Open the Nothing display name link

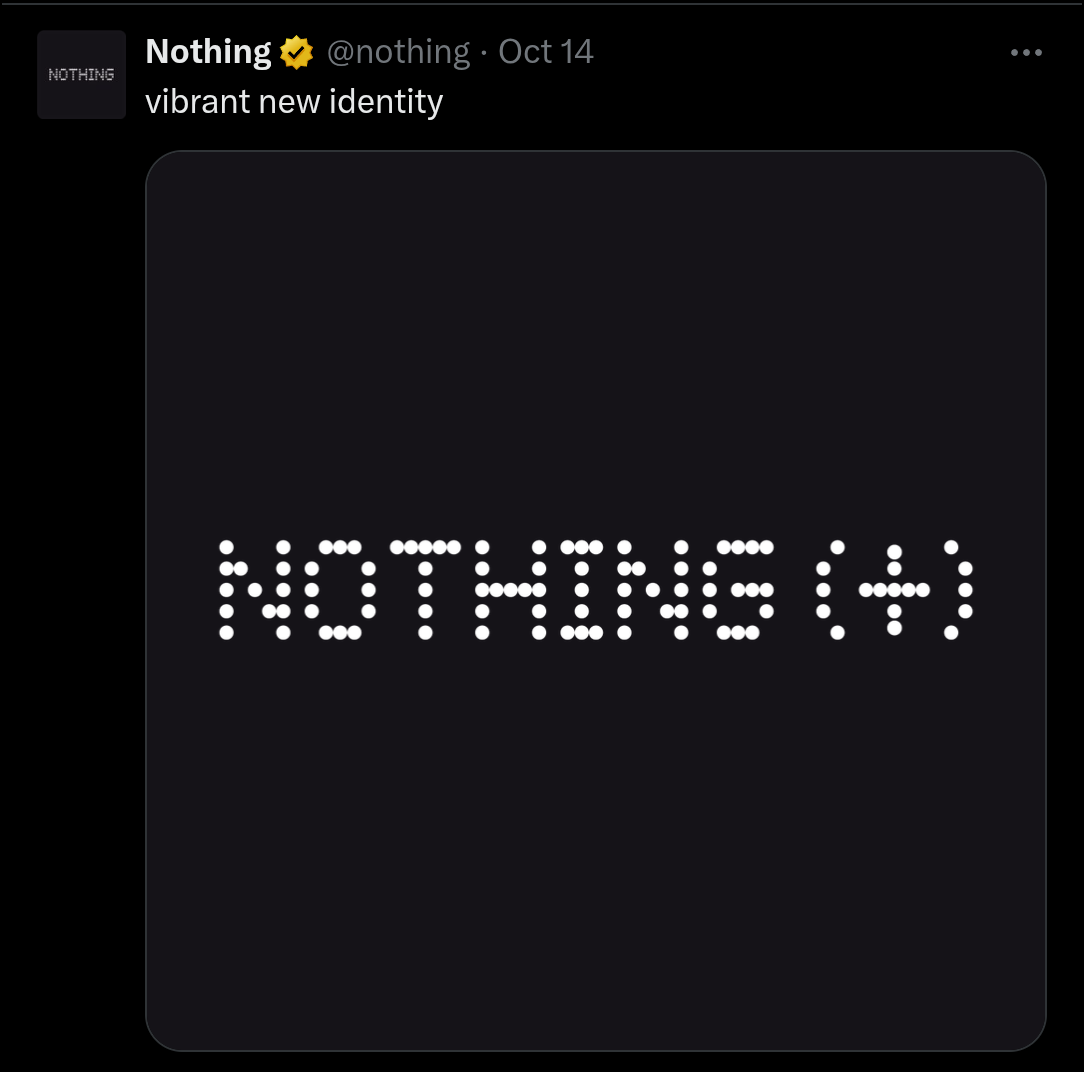[x=208, y=52]
